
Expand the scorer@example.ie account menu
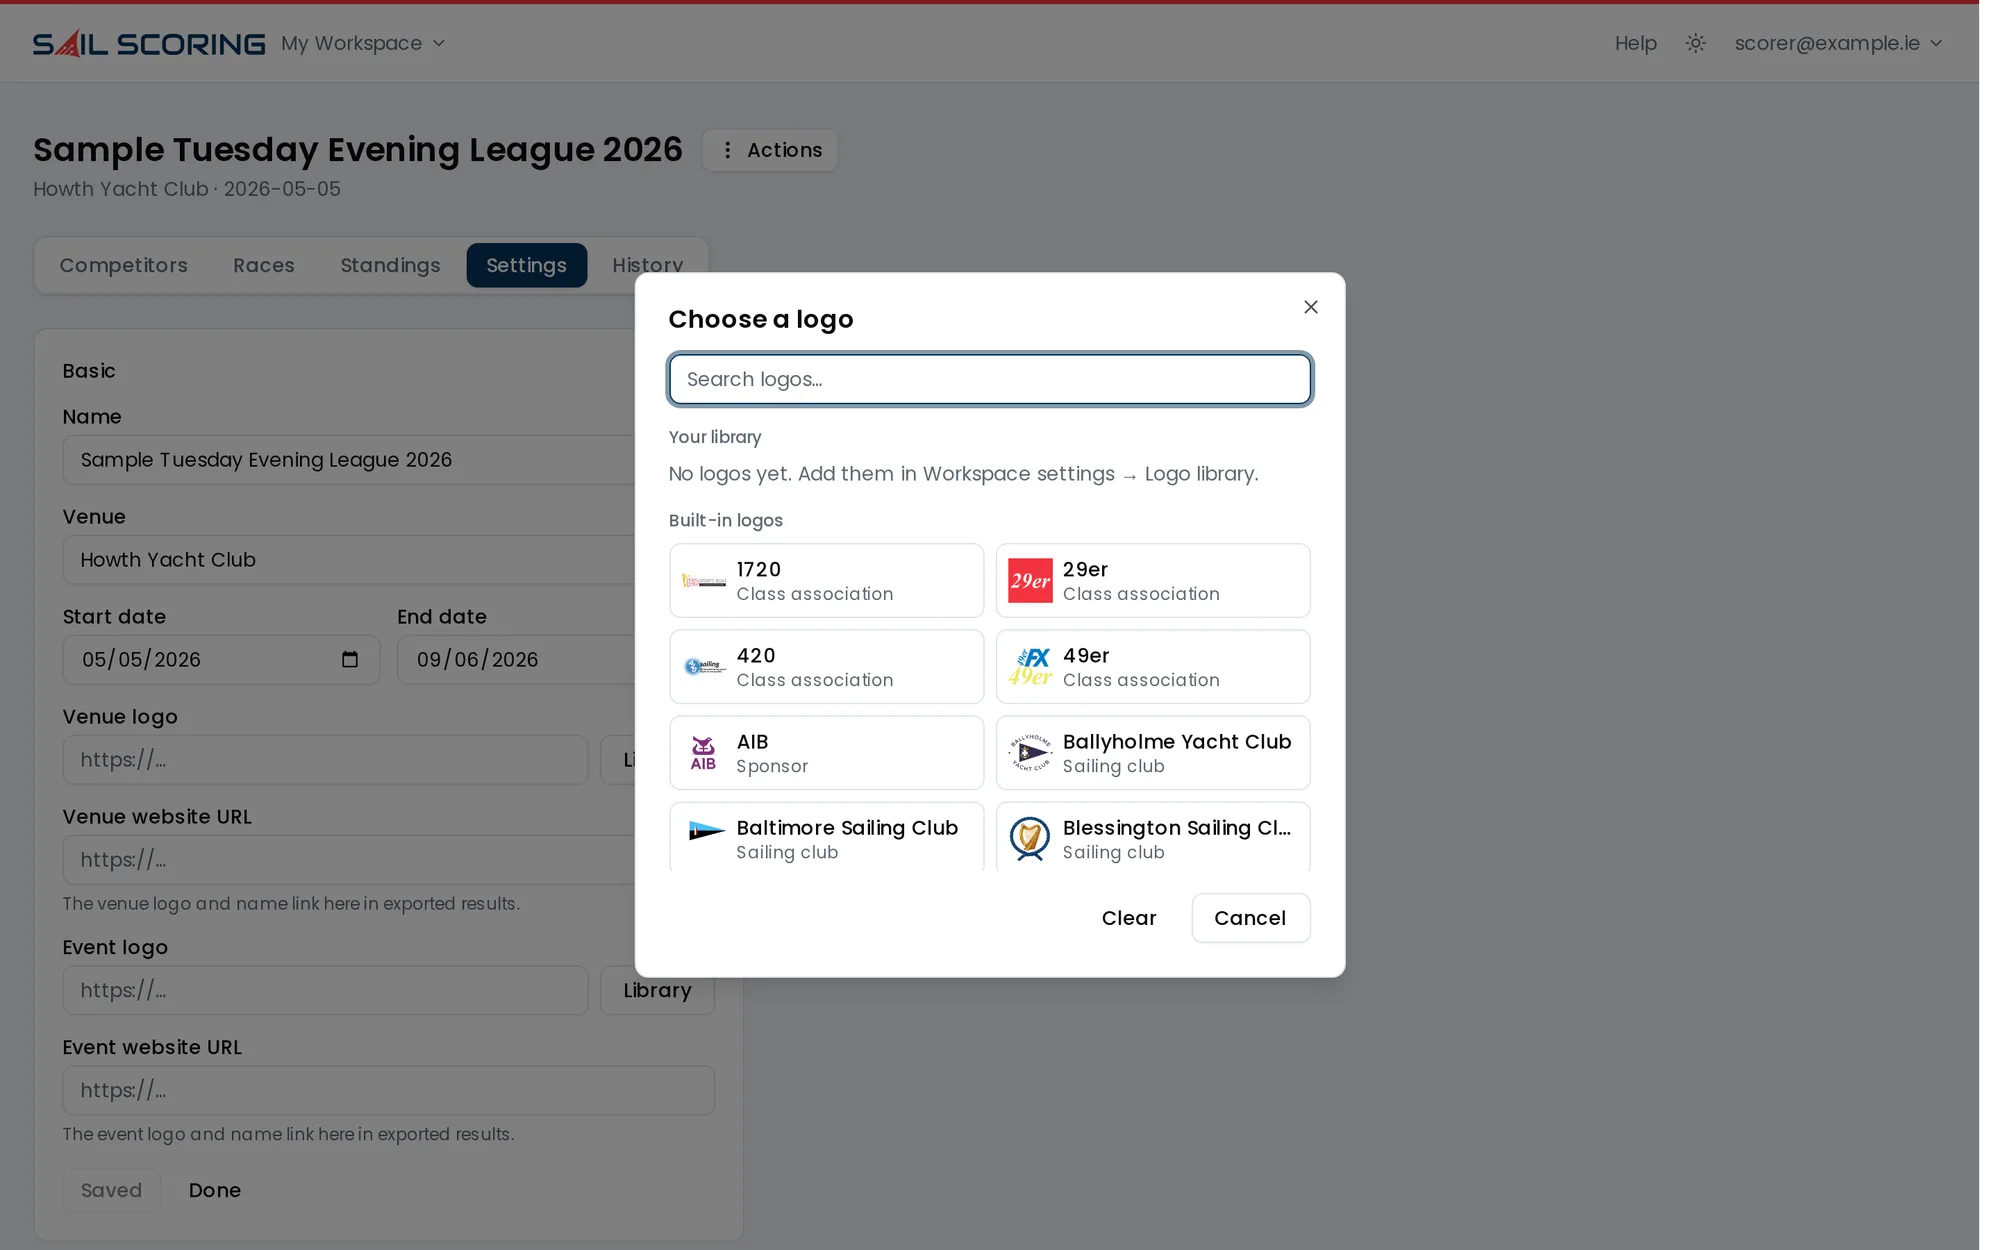click(1838, 43)
